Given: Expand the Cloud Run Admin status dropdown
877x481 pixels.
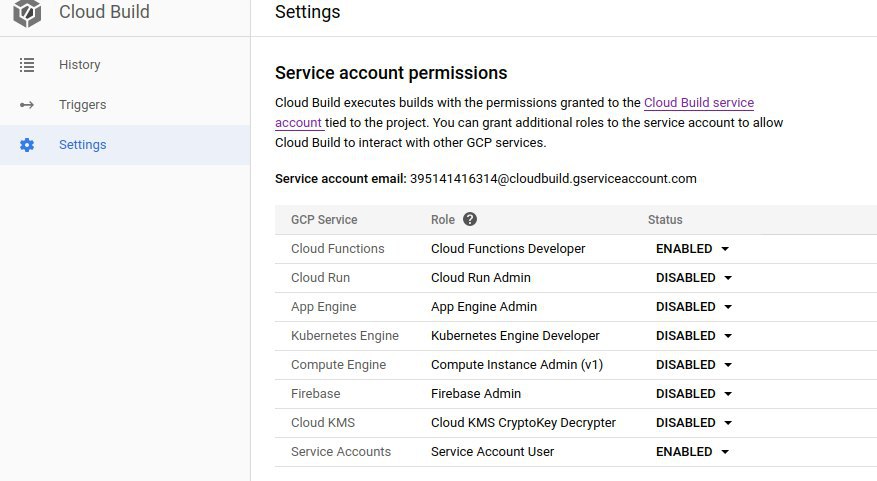Looking at the screenshot, I should [x=694, y=278].
